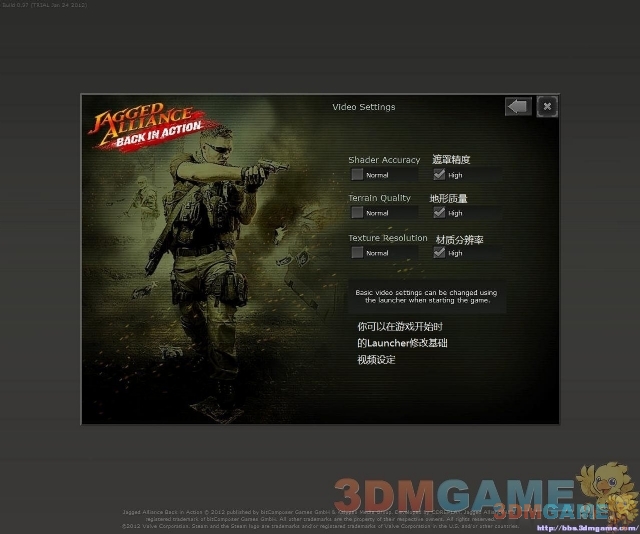Click the Shader Accuracy label

click(384, 160)
